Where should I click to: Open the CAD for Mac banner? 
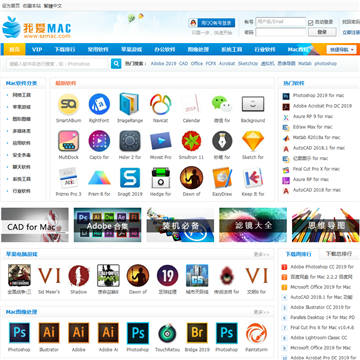point(35,225)
